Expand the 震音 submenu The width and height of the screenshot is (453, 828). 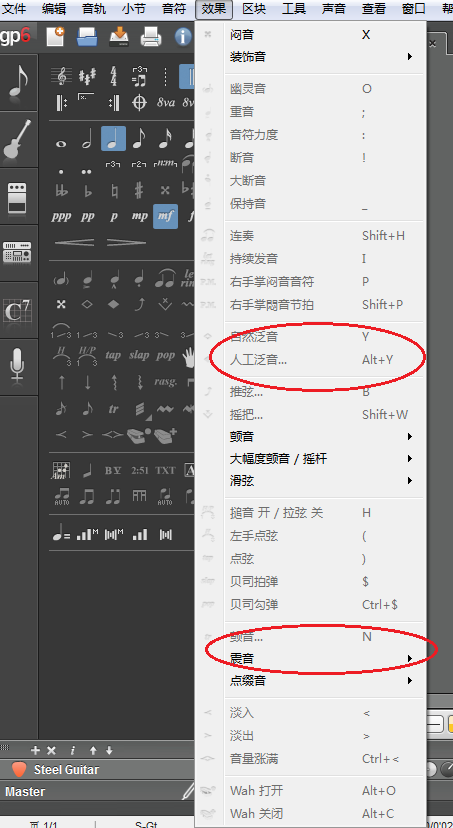click(x=320, y=658)
